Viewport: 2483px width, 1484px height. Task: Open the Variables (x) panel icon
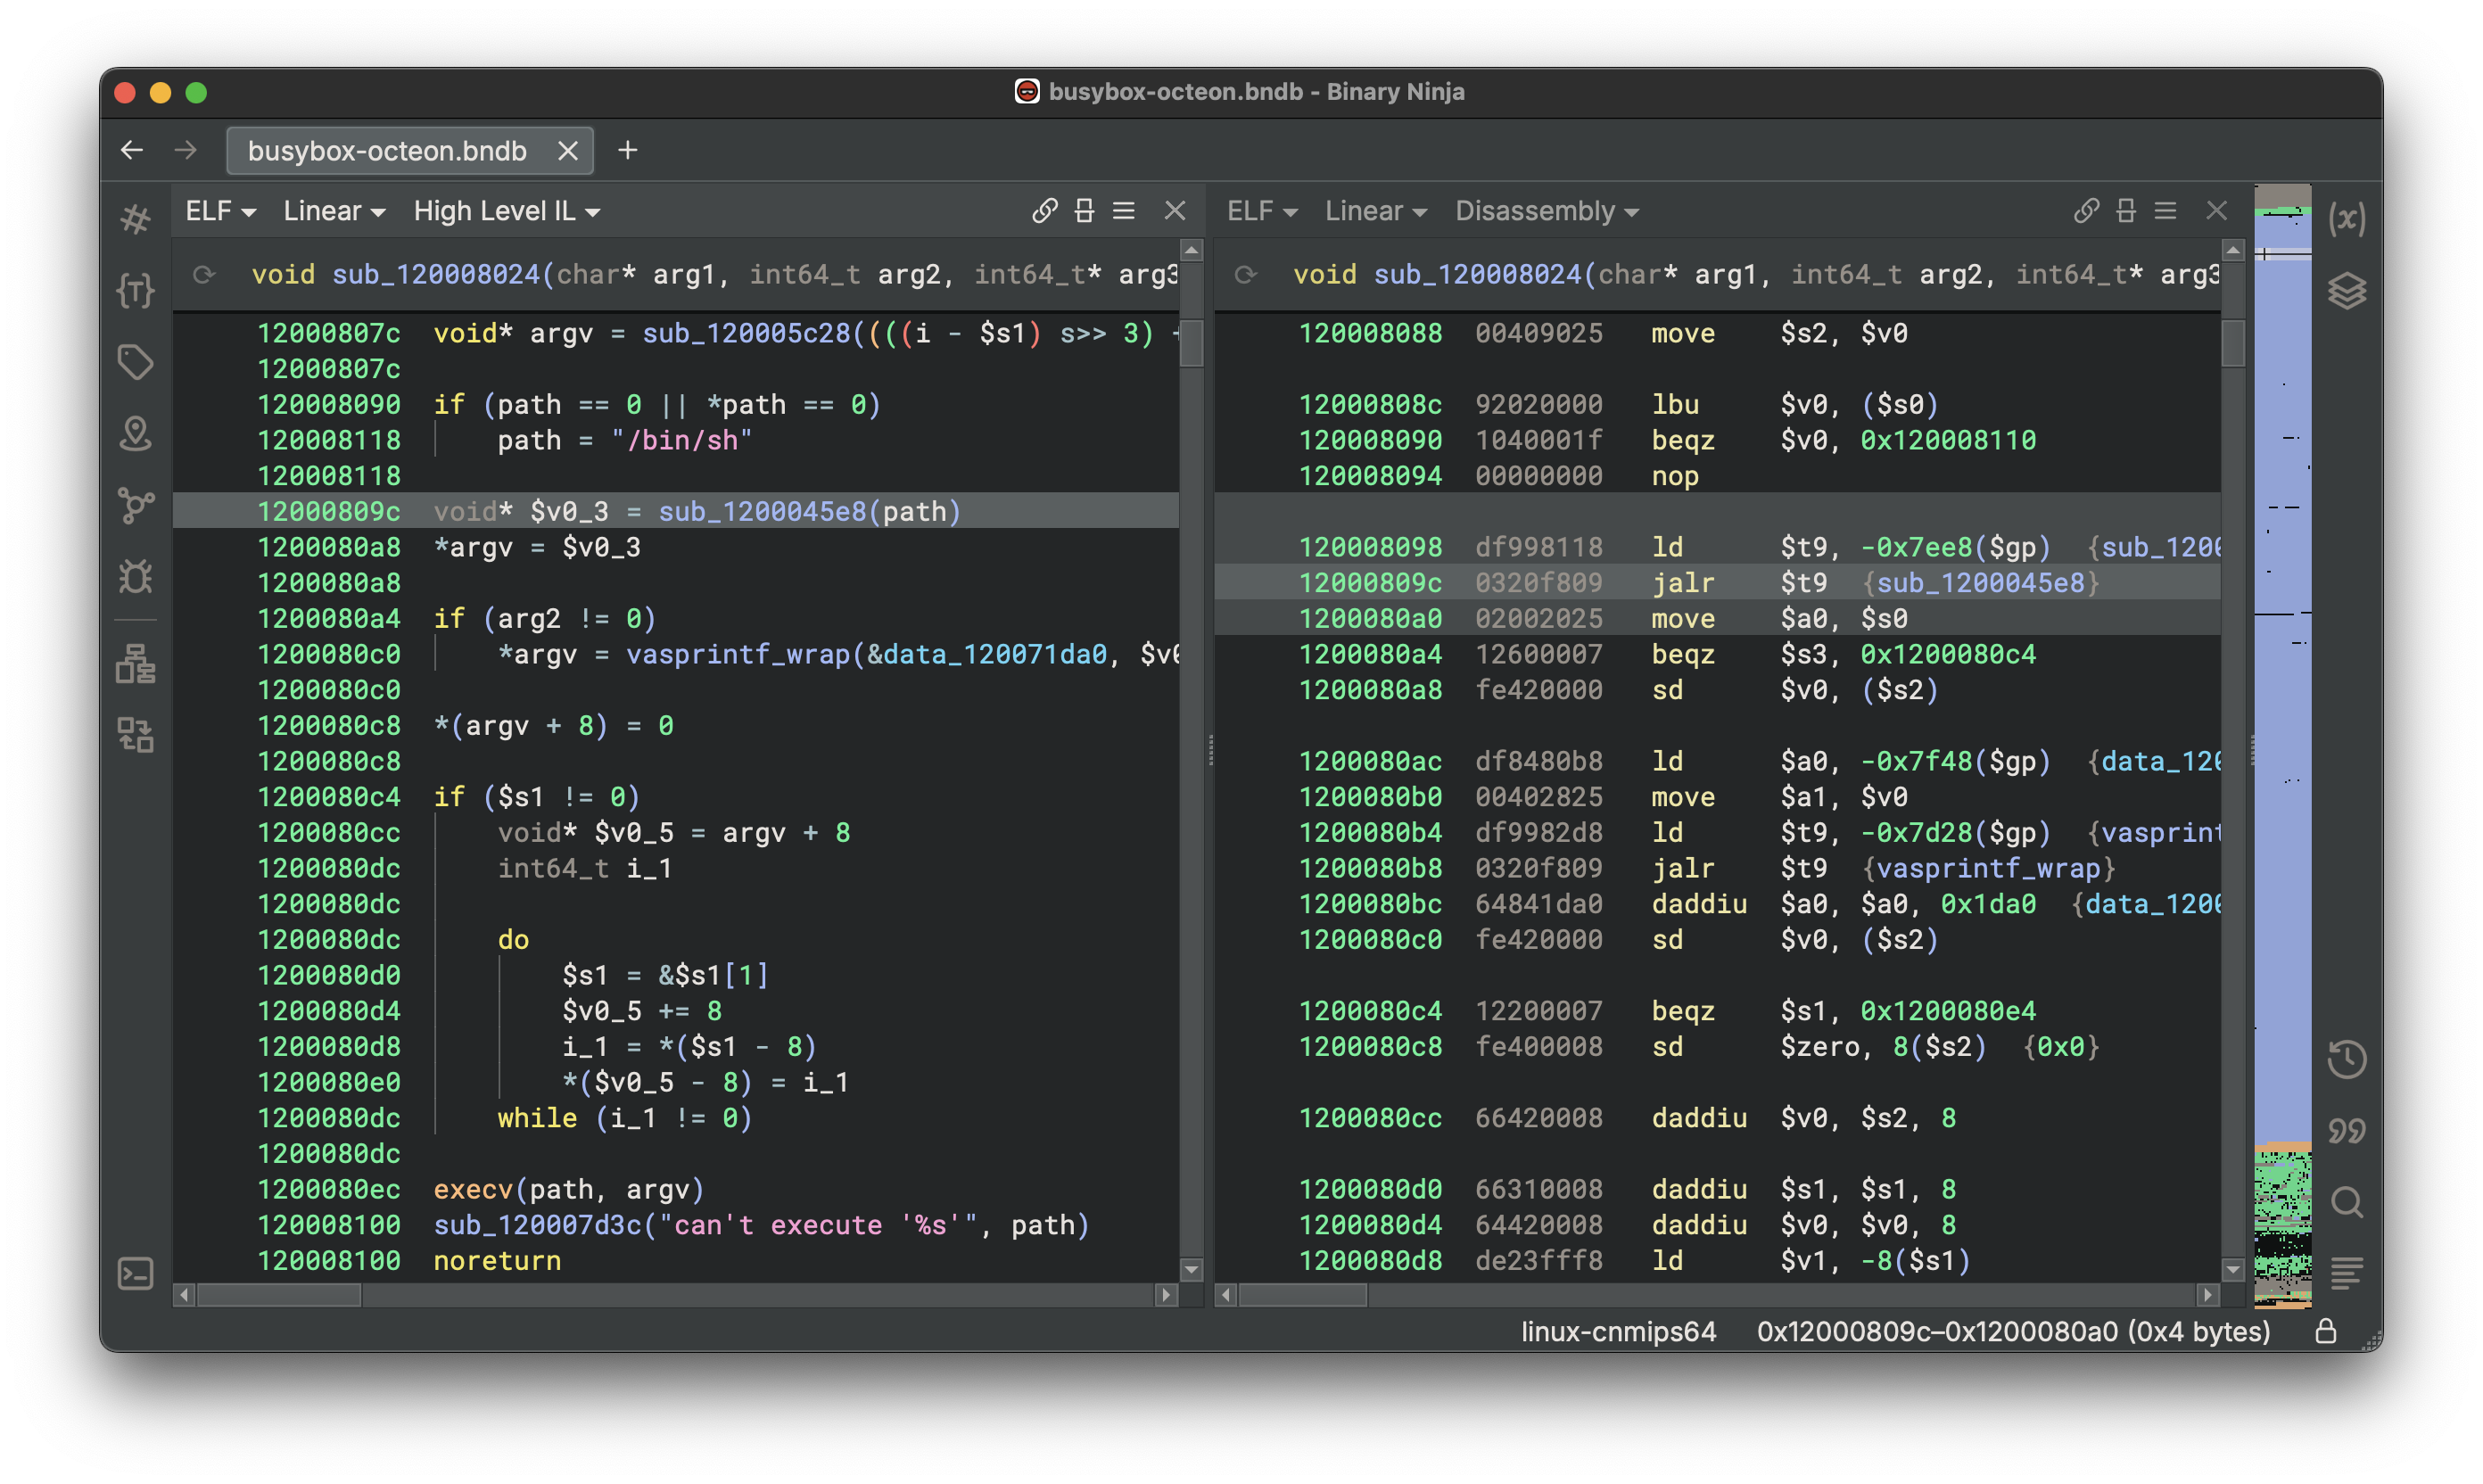2346,218
